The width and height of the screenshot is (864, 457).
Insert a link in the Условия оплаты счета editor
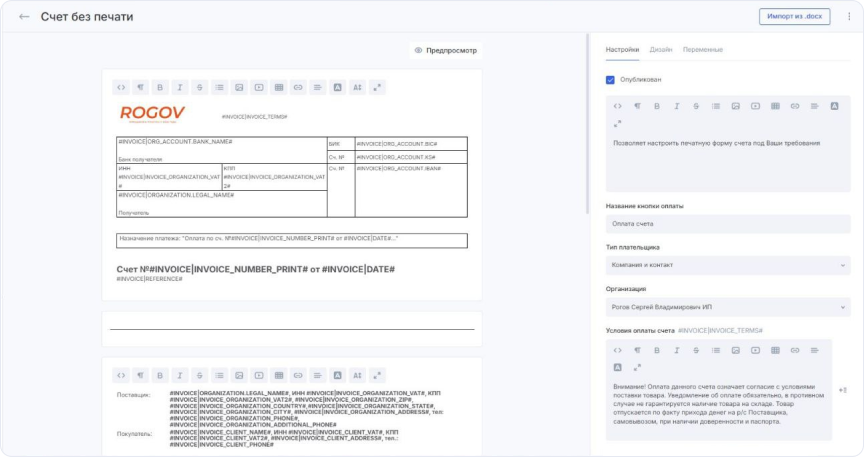795,350
